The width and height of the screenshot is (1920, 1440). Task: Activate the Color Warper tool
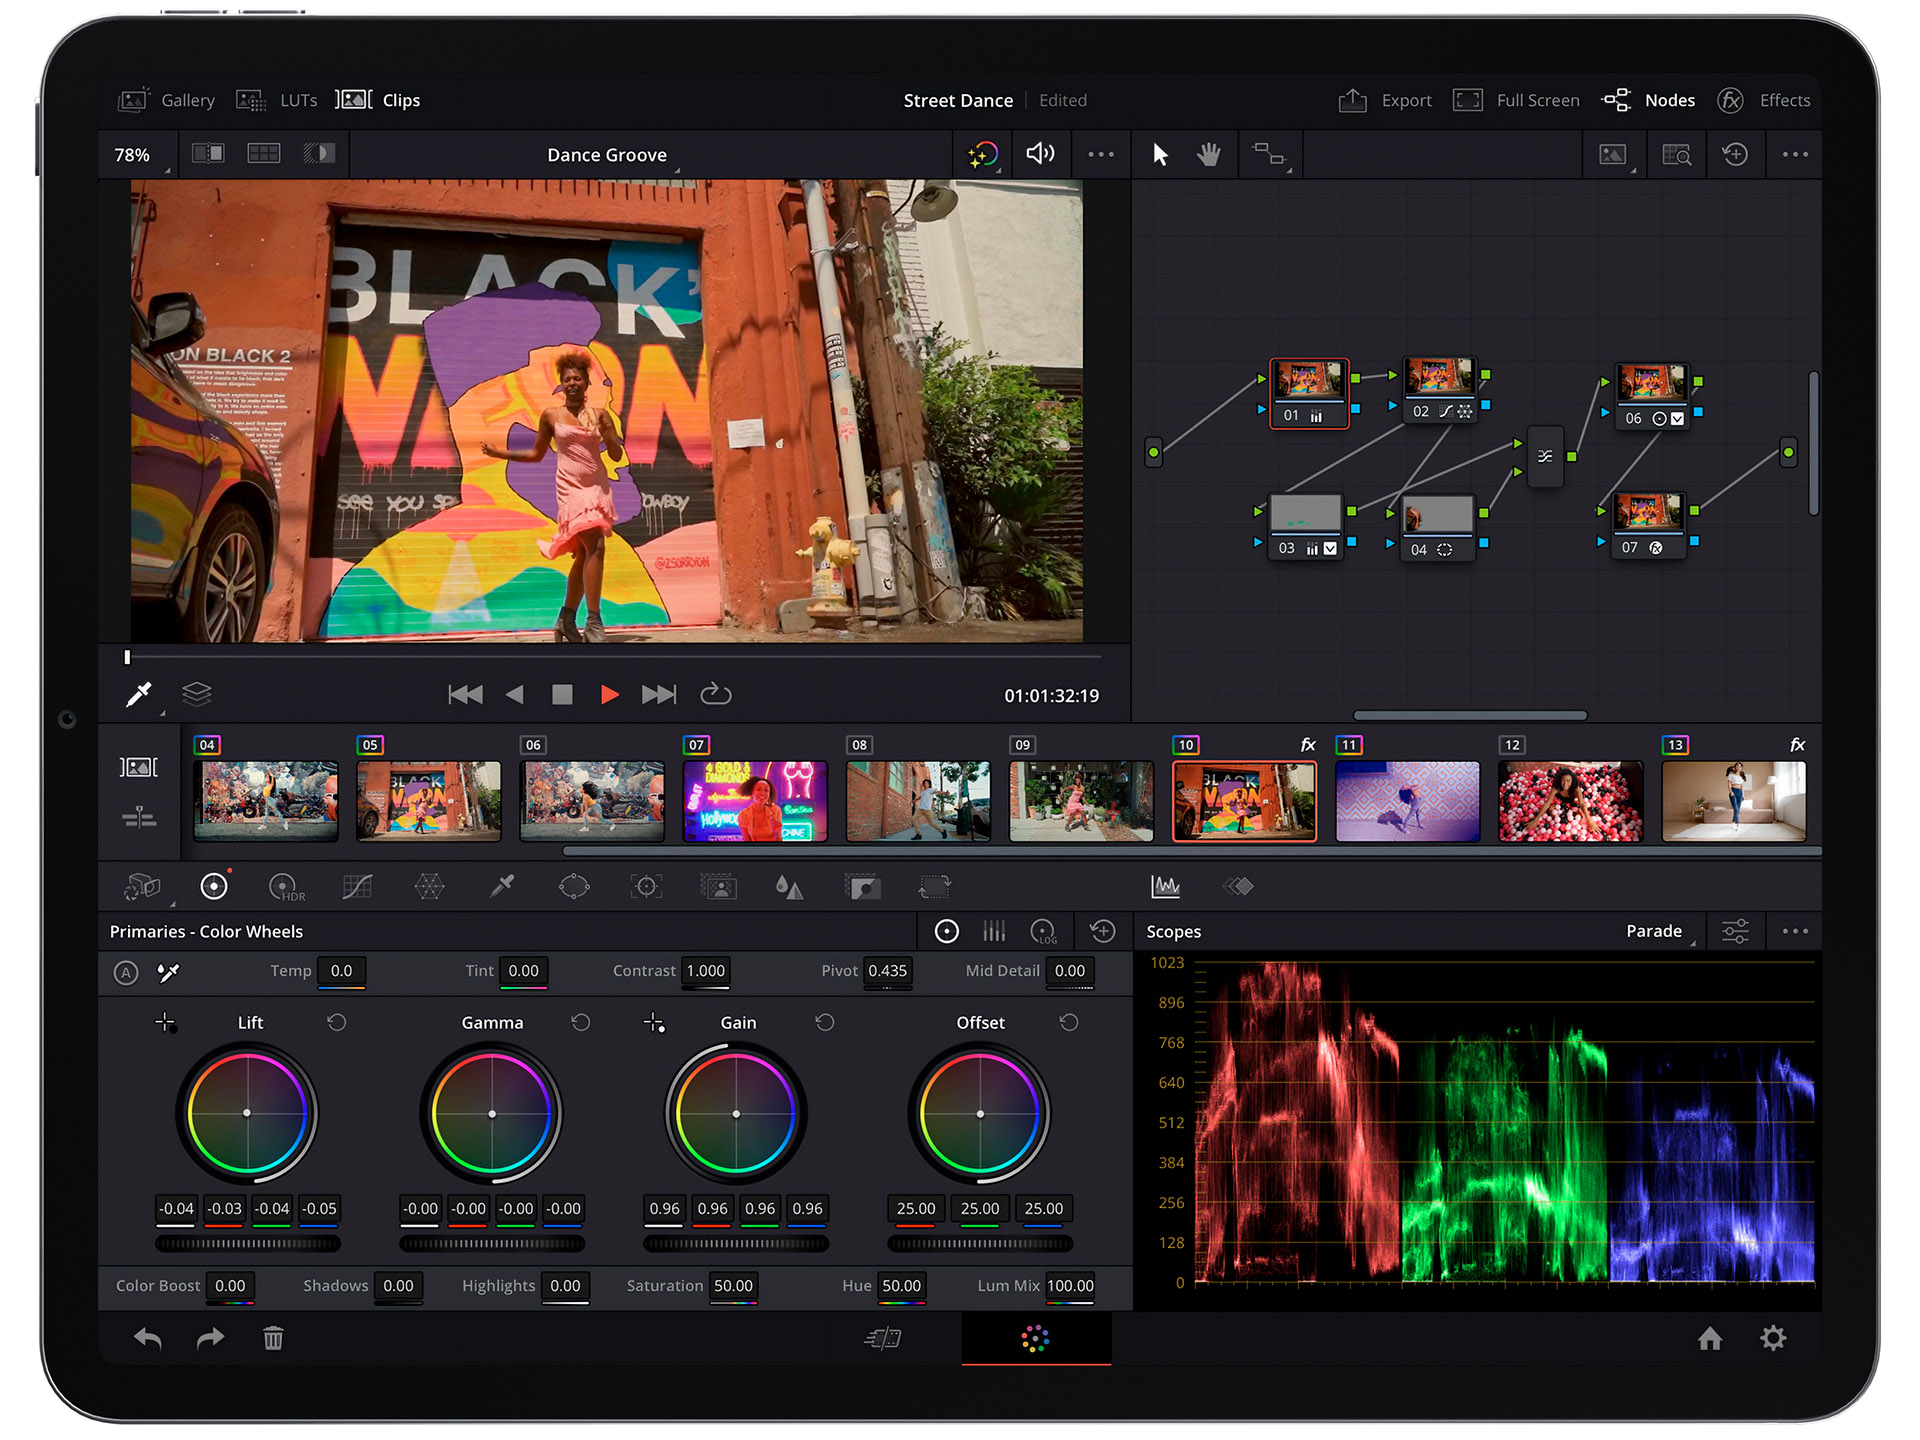429,886
